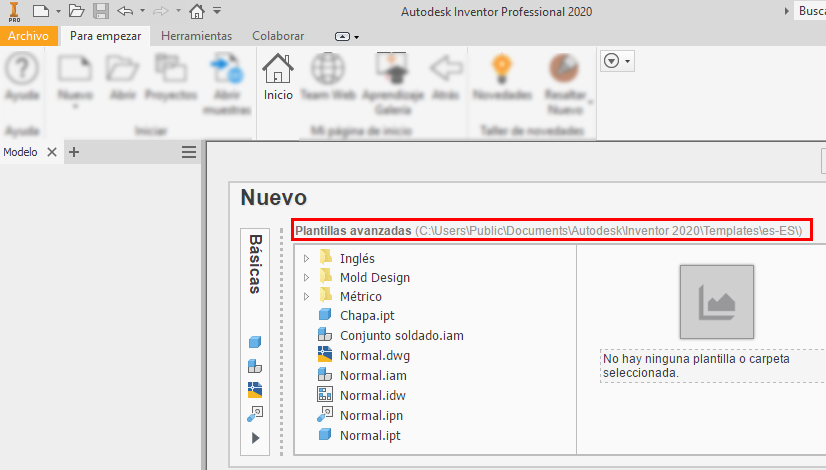Click the Abrir ribbon button
This screenshot has width=826, height=470.
click(x=122, y=77)
